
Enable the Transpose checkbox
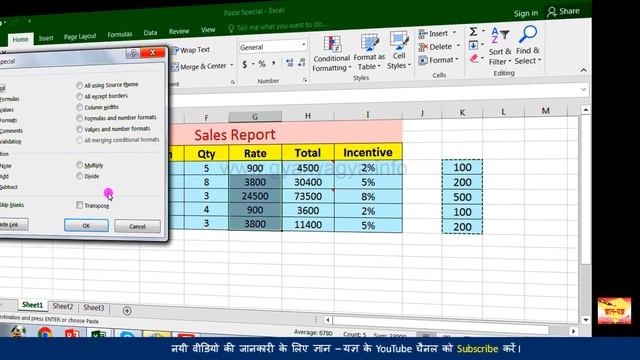(80, 205)
